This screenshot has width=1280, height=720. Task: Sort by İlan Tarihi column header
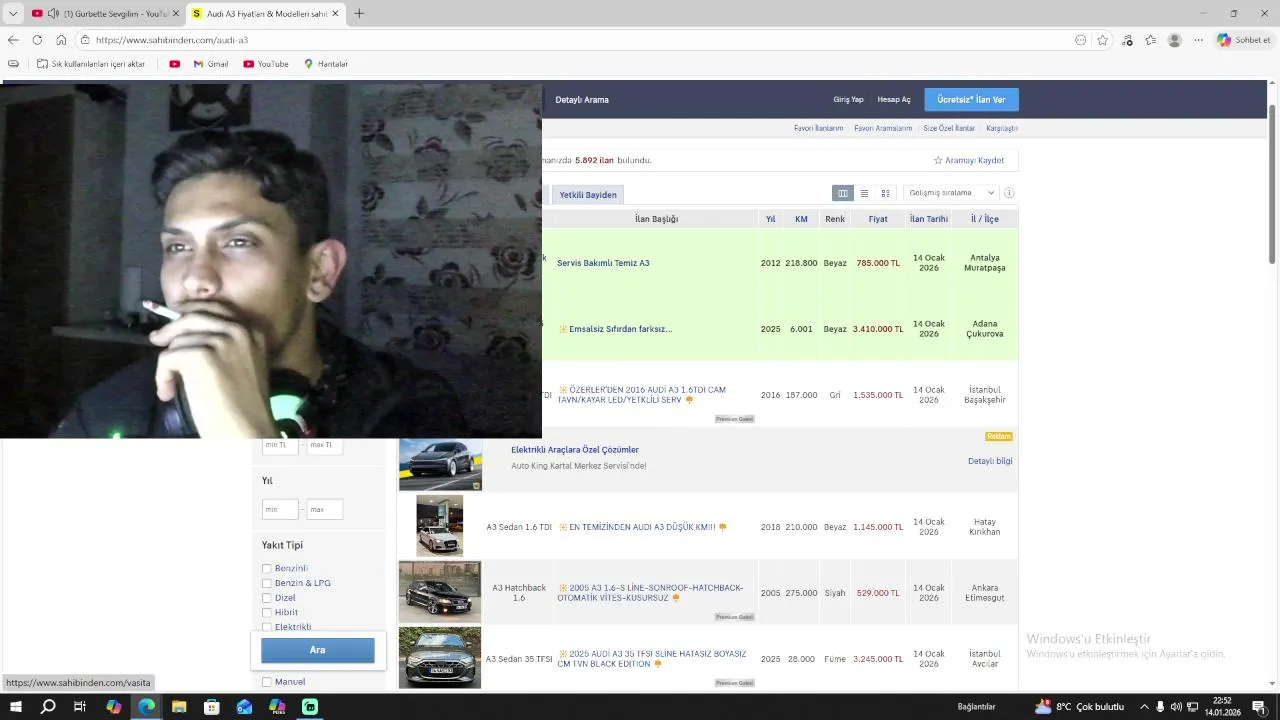pos(929,219)
